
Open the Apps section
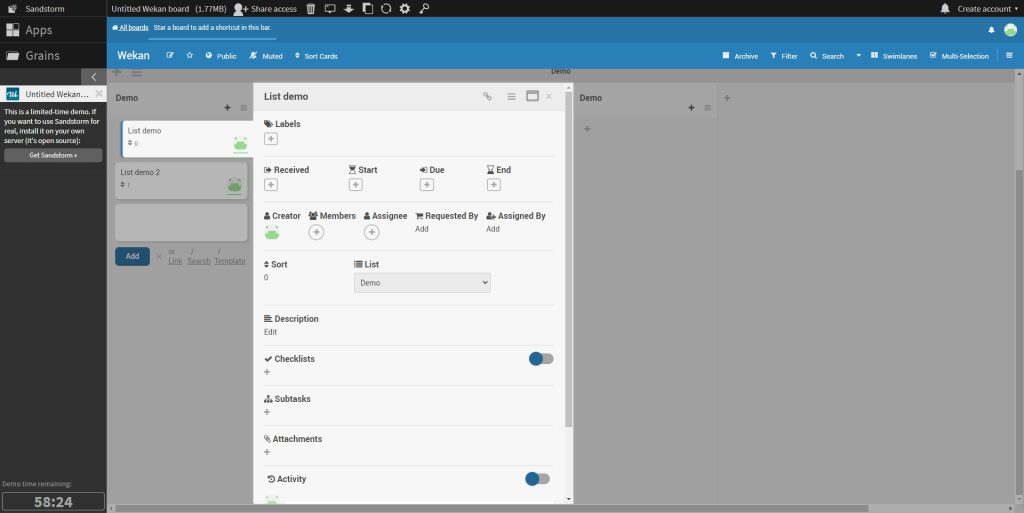[40, 31]
